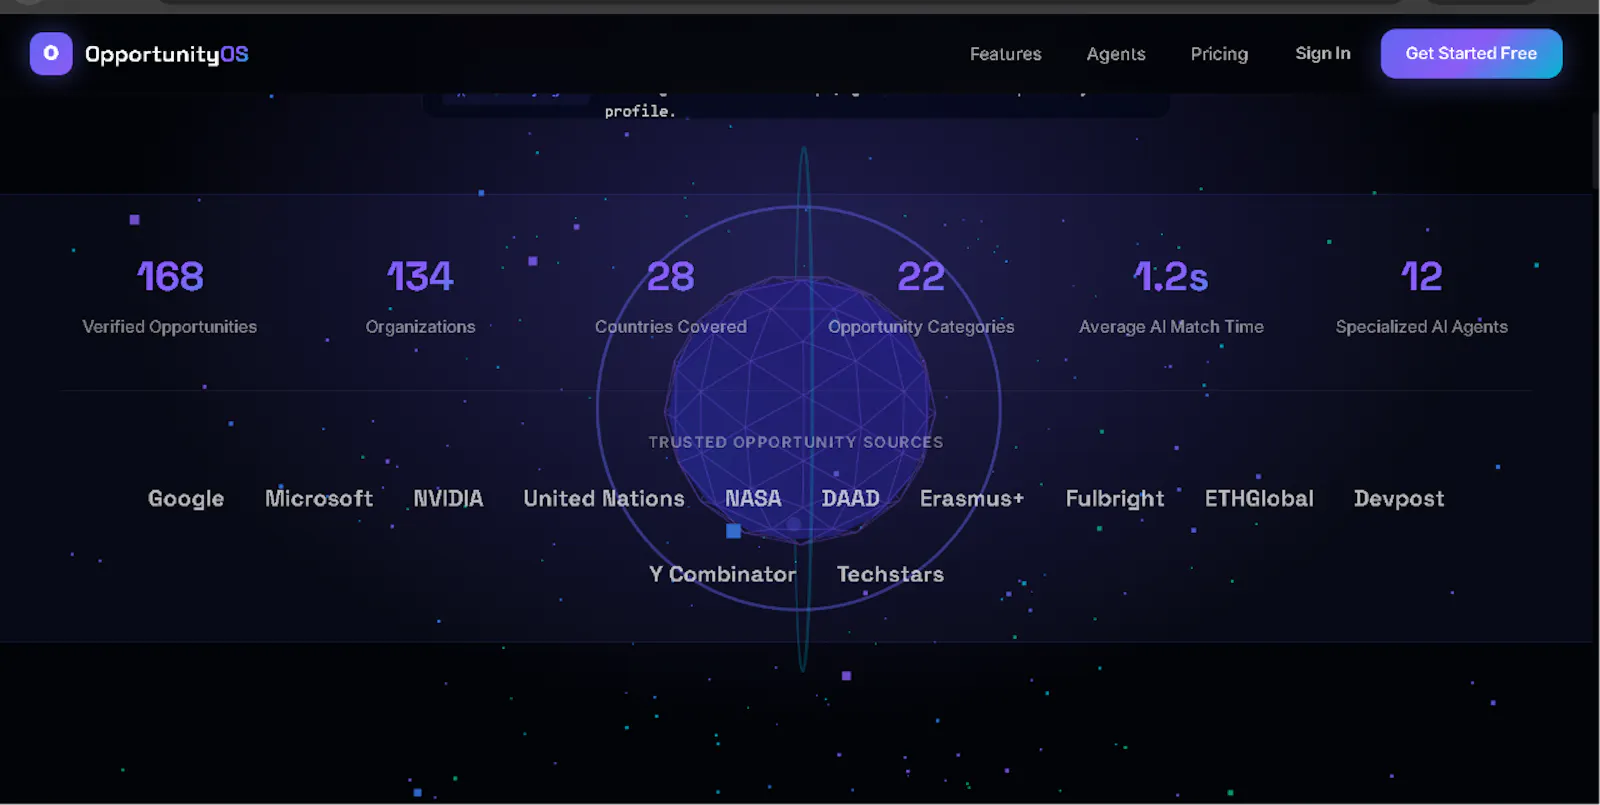Click the Erasmus+ source name
This screenshot has width=1600, height=805.
click(x=972, y=498)
